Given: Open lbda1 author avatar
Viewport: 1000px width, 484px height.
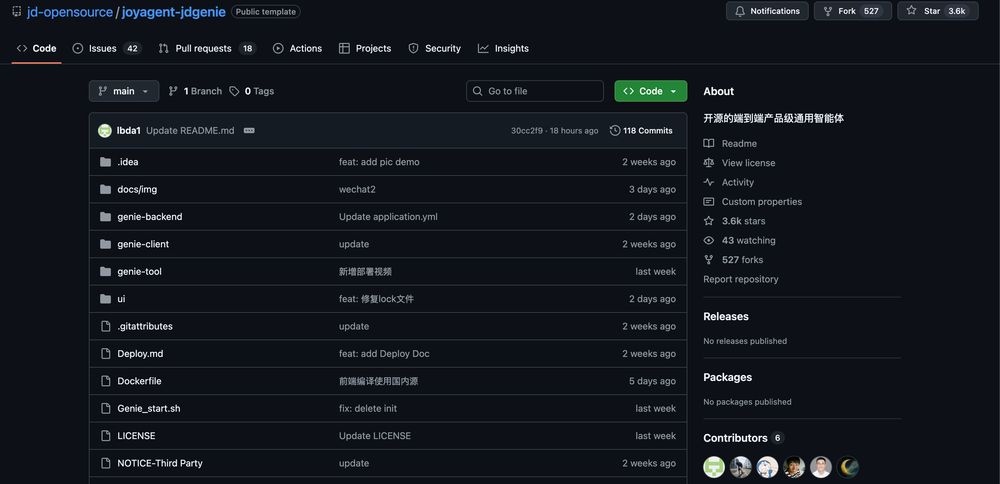Looking at the screenshot, I should [x=105, y=131].
